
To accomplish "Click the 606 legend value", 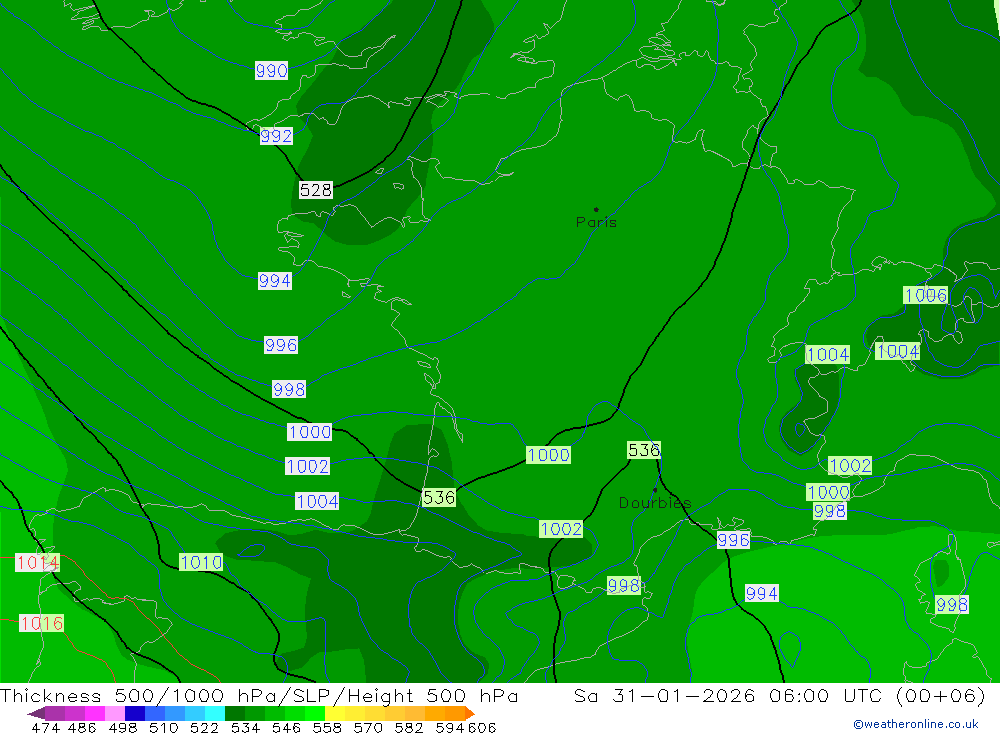I will click(482, 727).
